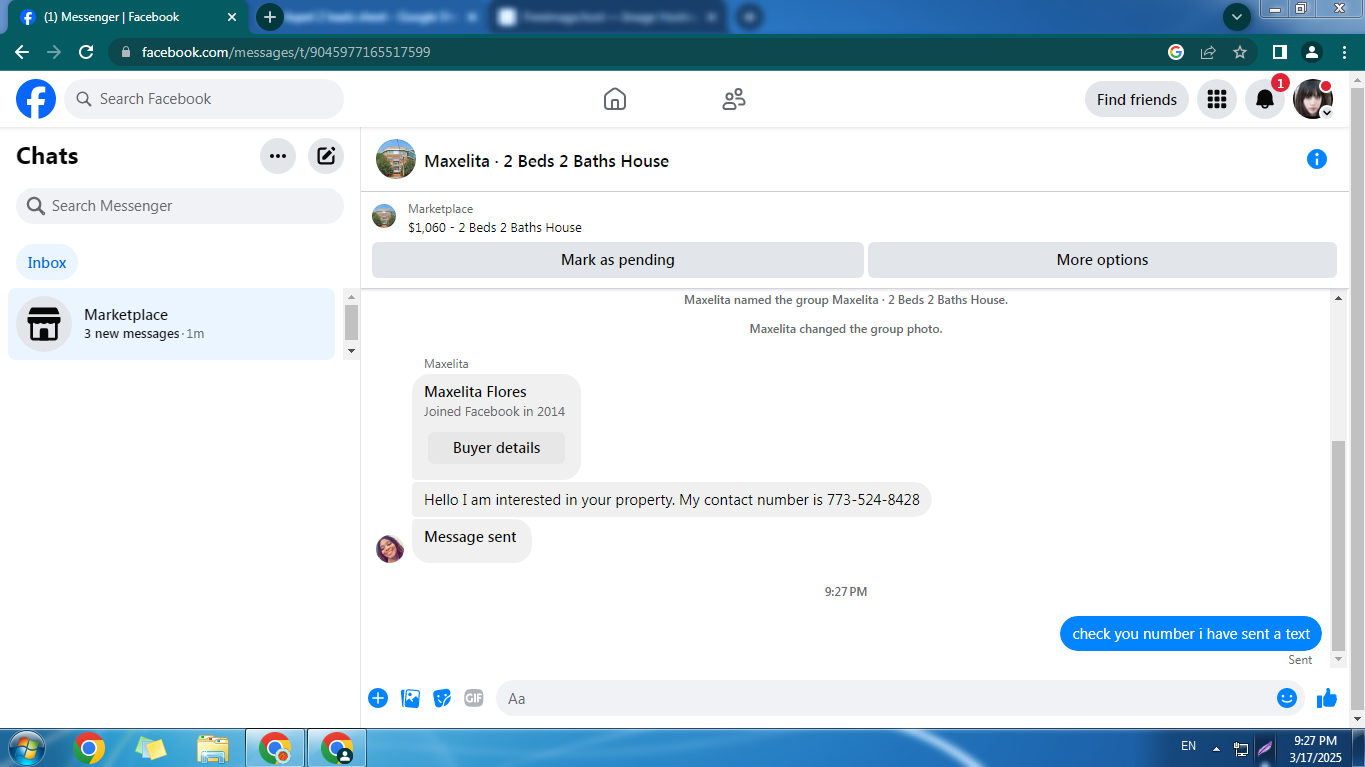Open more actions plus icon in composer
The height and width of the screenshot is (767, 1365).
(x=378, y=698)
